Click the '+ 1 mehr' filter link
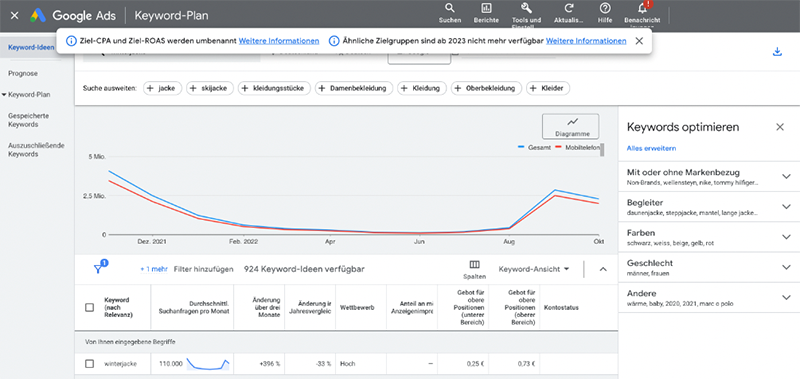The image size is (800, 379). click(154, 269)
